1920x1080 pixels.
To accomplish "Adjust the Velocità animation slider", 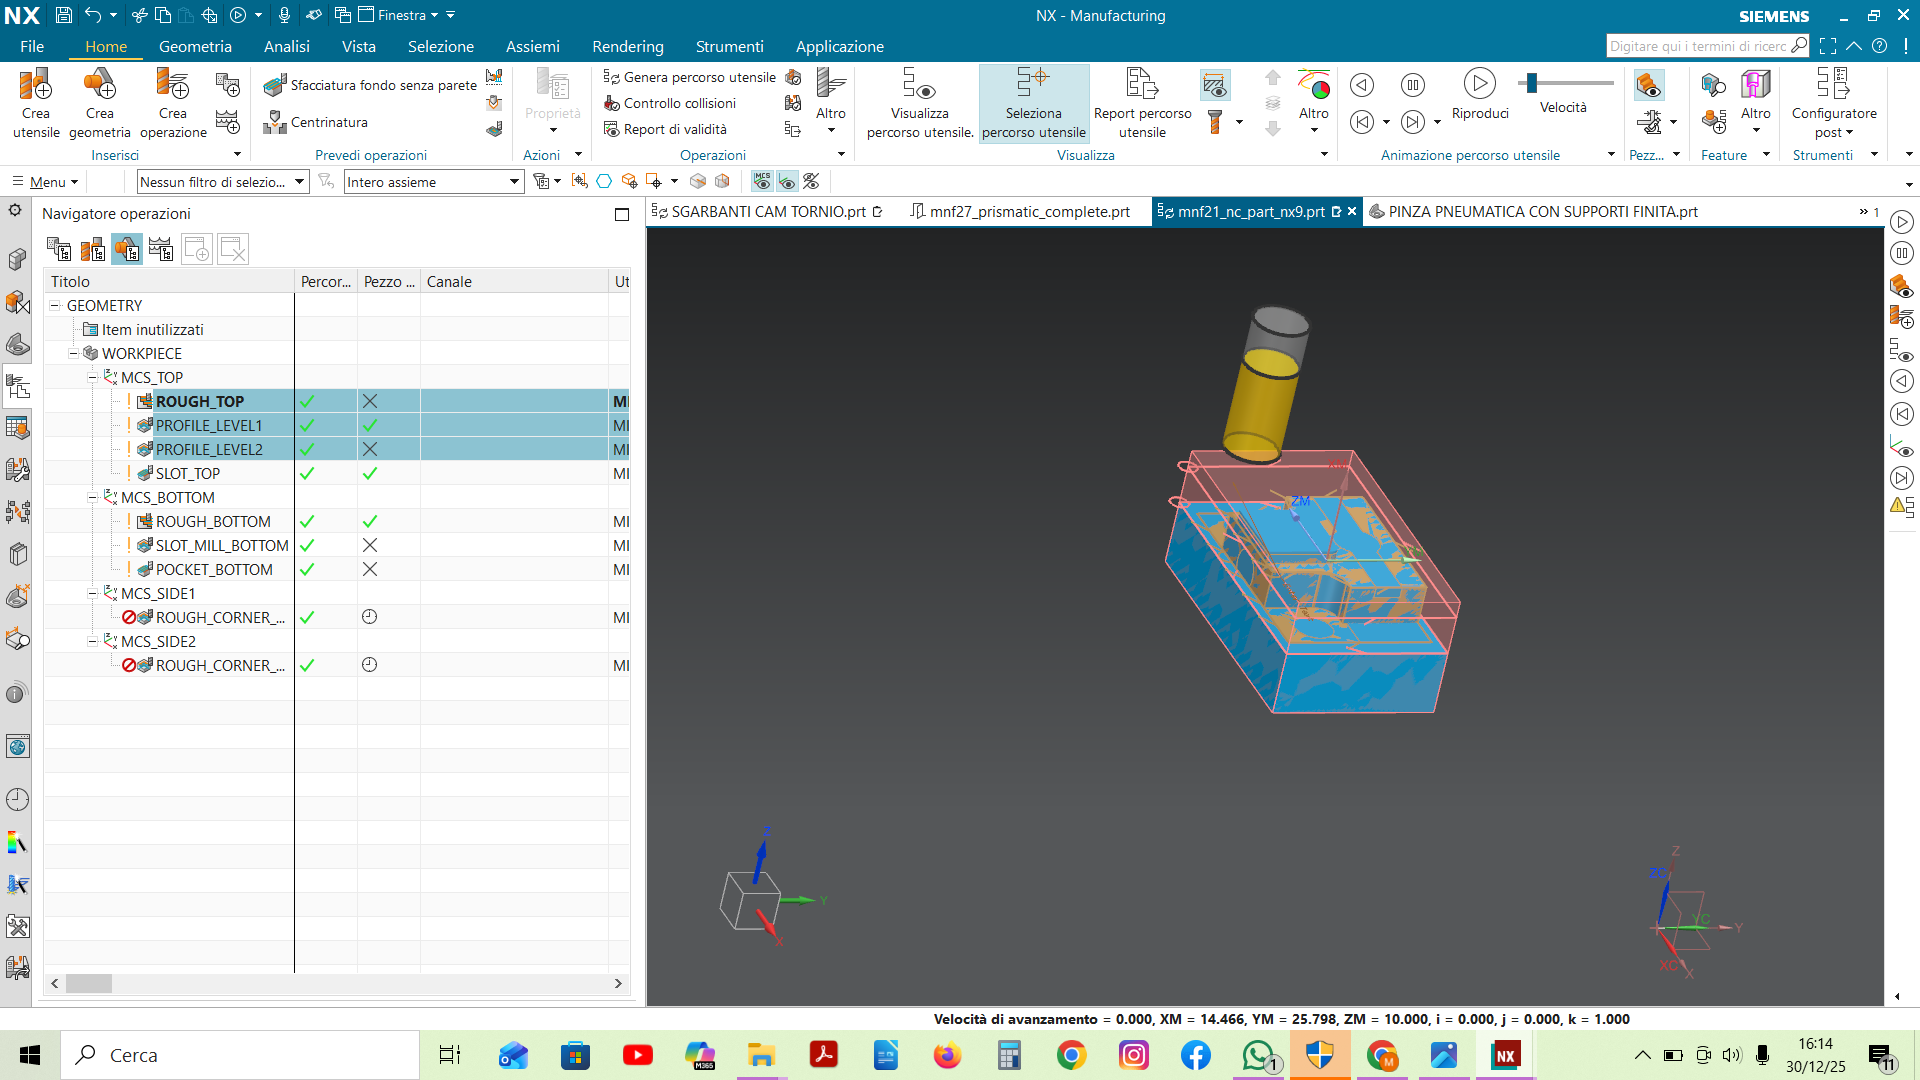I will click(x=1532, y=84).
